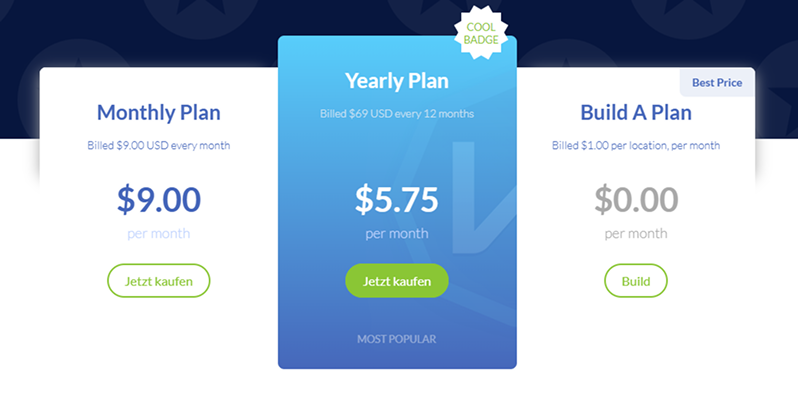Click the Build button
Viewport: 798px width, 400px height.
pos(636,281)
